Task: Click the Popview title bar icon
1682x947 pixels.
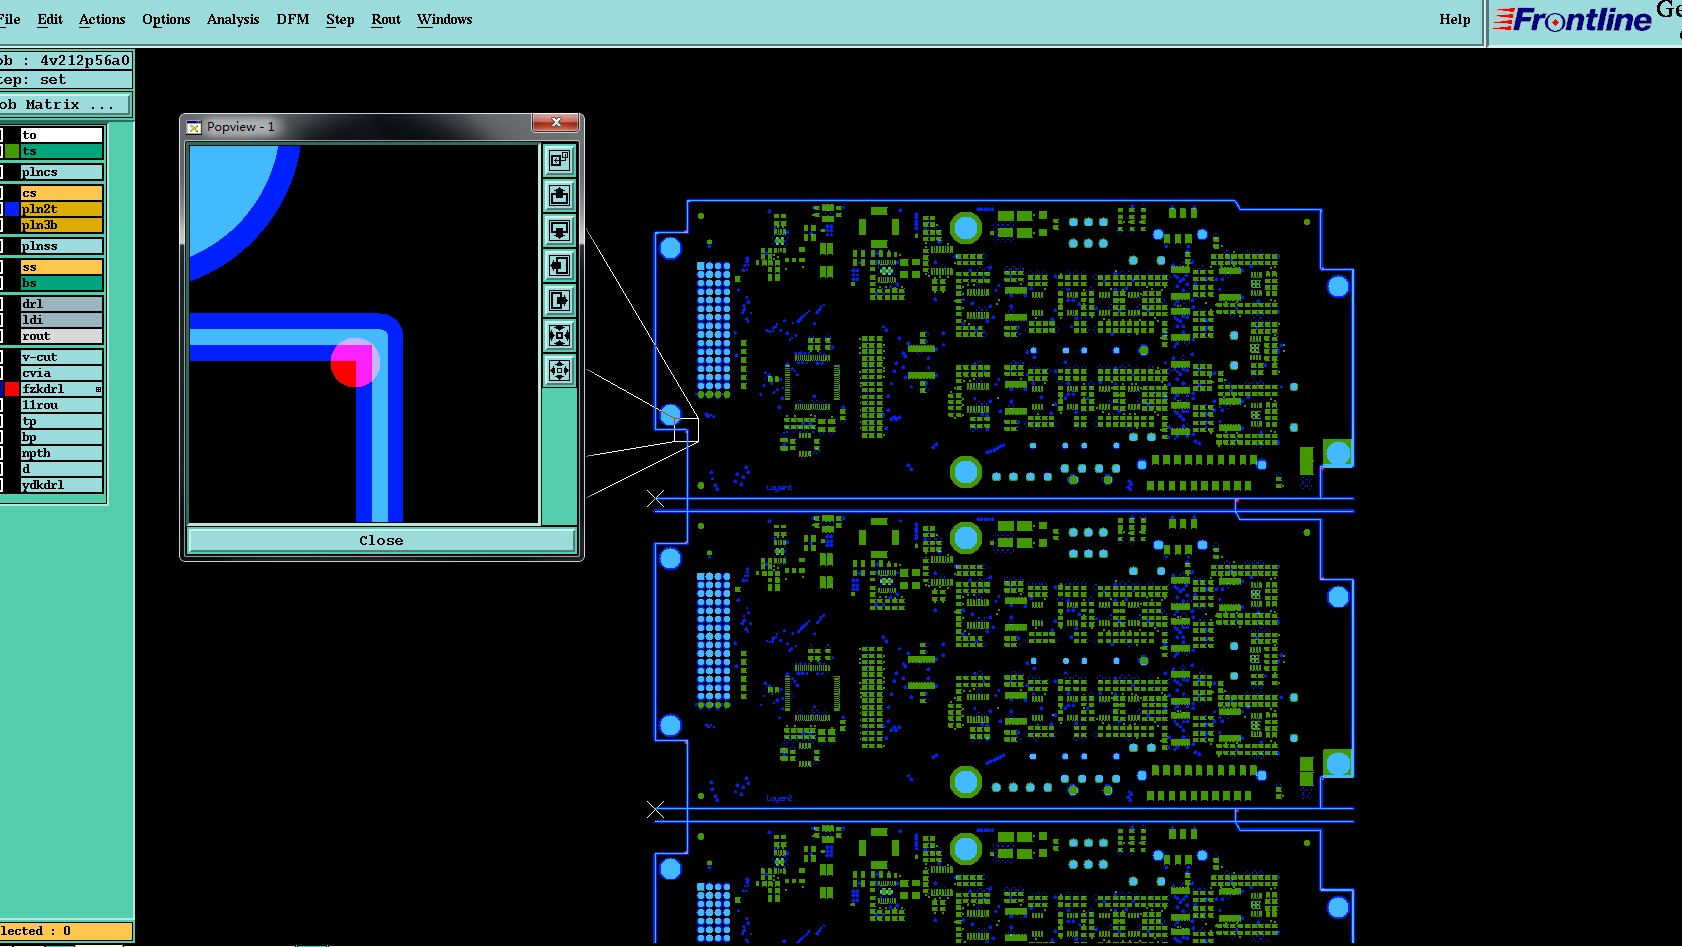Action: pyautogui.click(x=194, y=127)
